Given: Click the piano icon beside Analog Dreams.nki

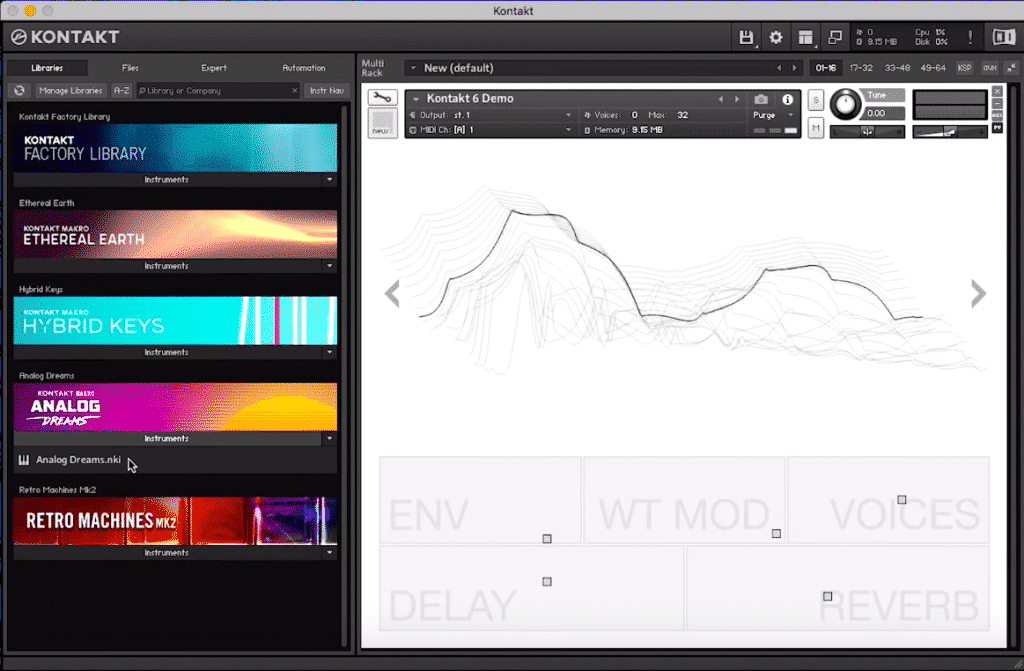Looking at the screenshot, I should click(x=24, y=460).
